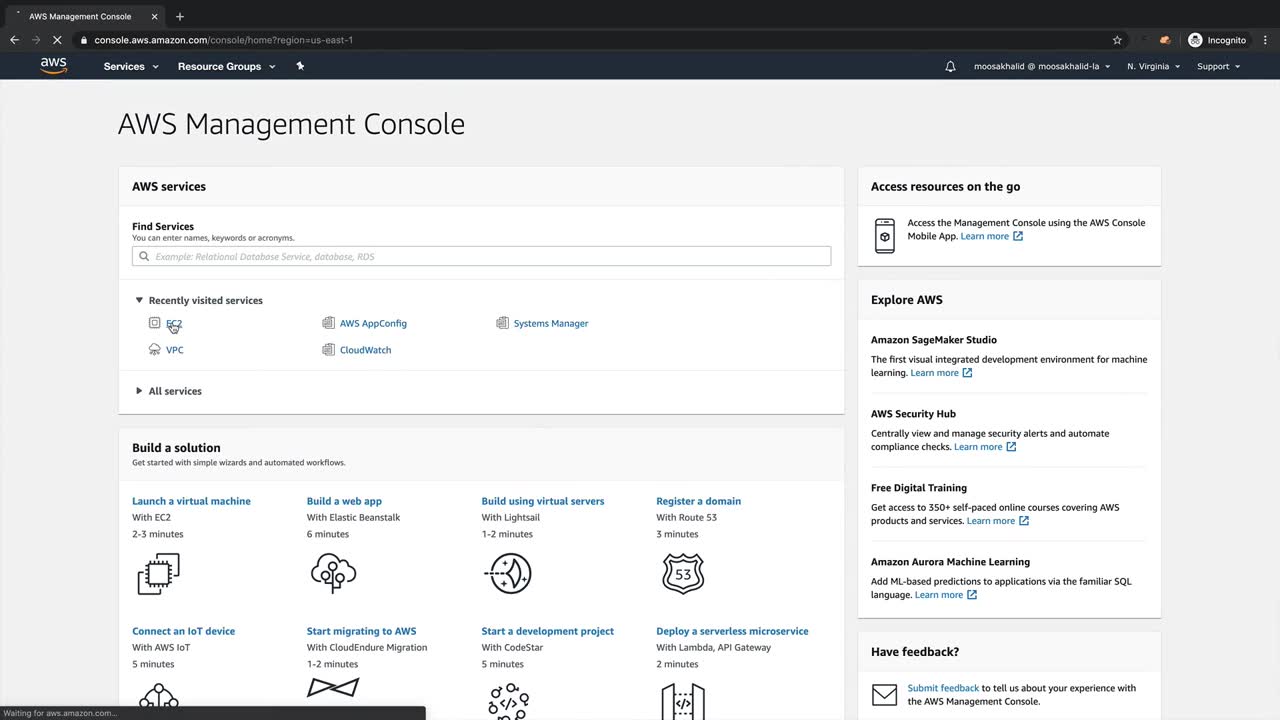Click Learn more under Free Digital Training

pos(998,521)
